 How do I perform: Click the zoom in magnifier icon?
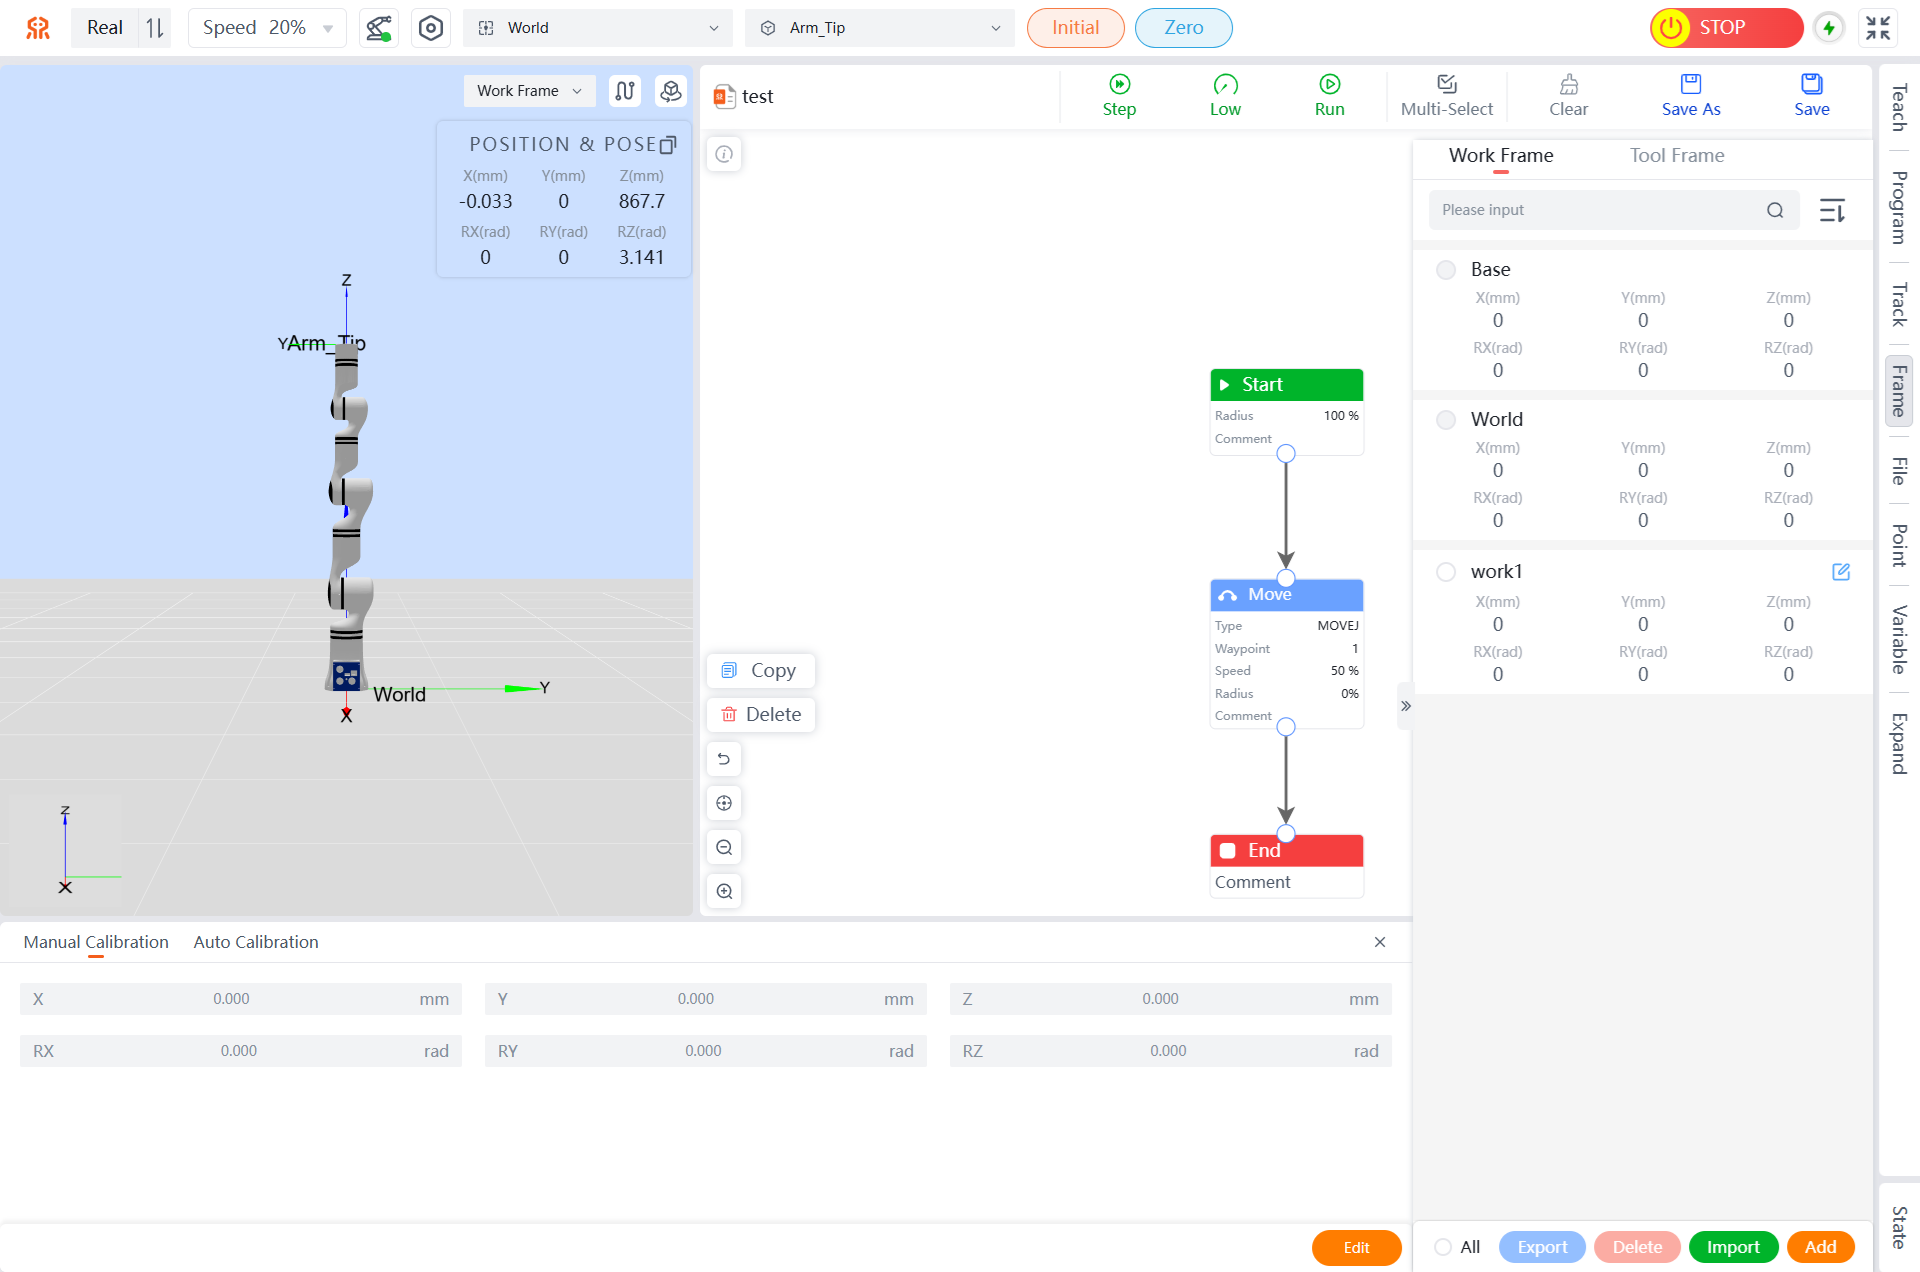[x=724, y=891]
